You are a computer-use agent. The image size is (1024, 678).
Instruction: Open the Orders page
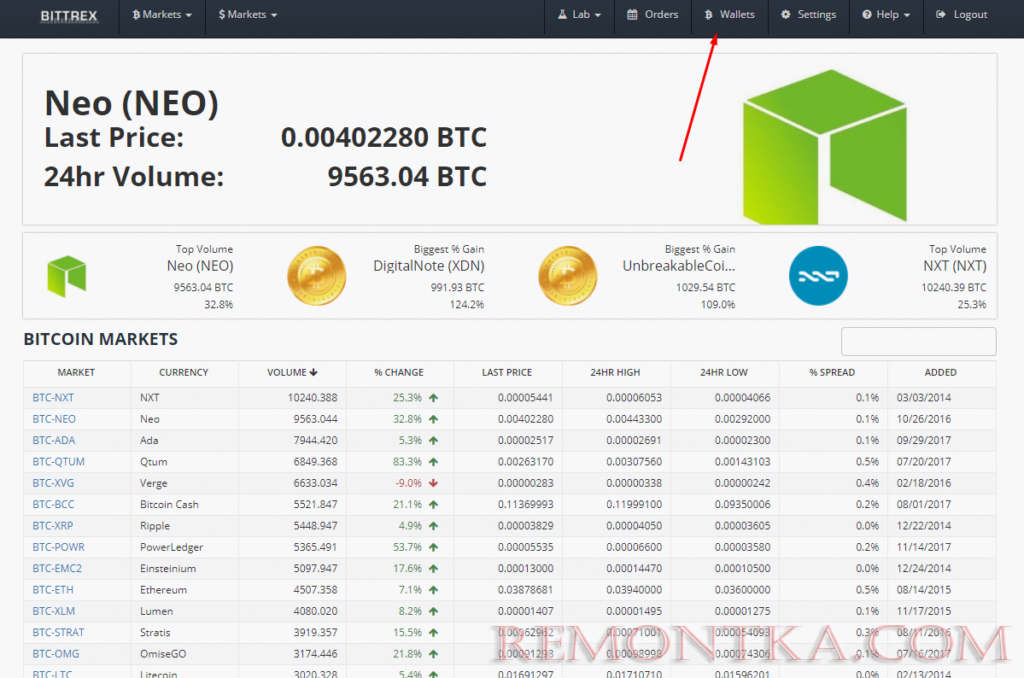(x=652, y=14)
